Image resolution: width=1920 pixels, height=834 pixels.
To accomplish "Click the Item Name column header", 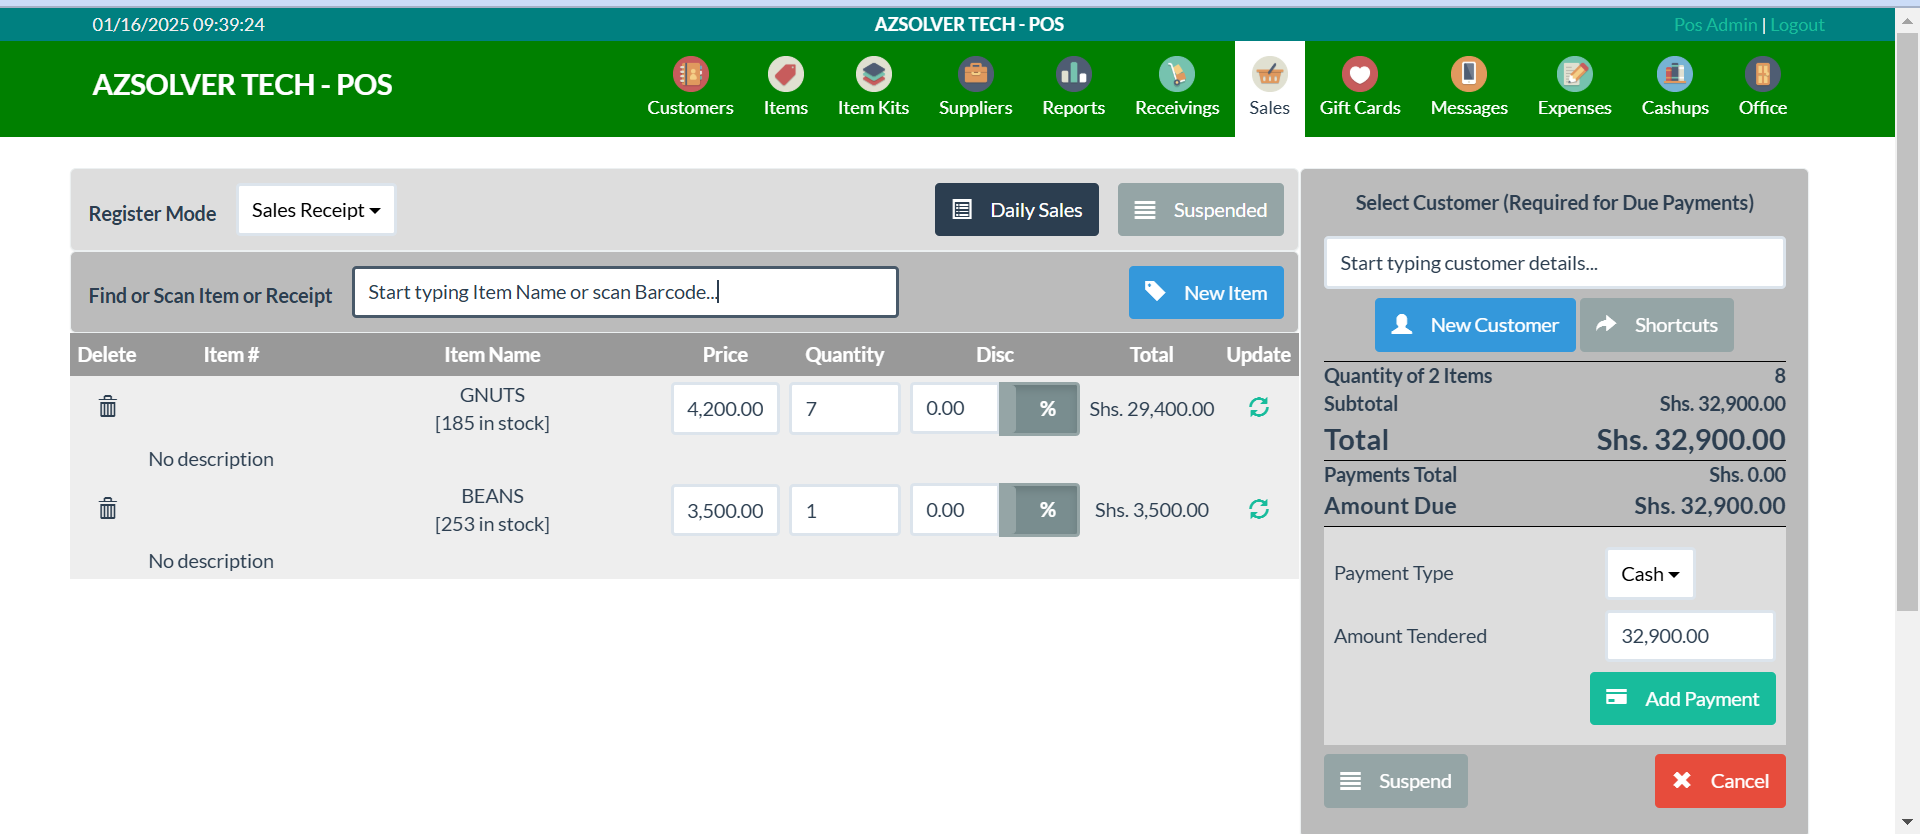I will click(492, 355).
